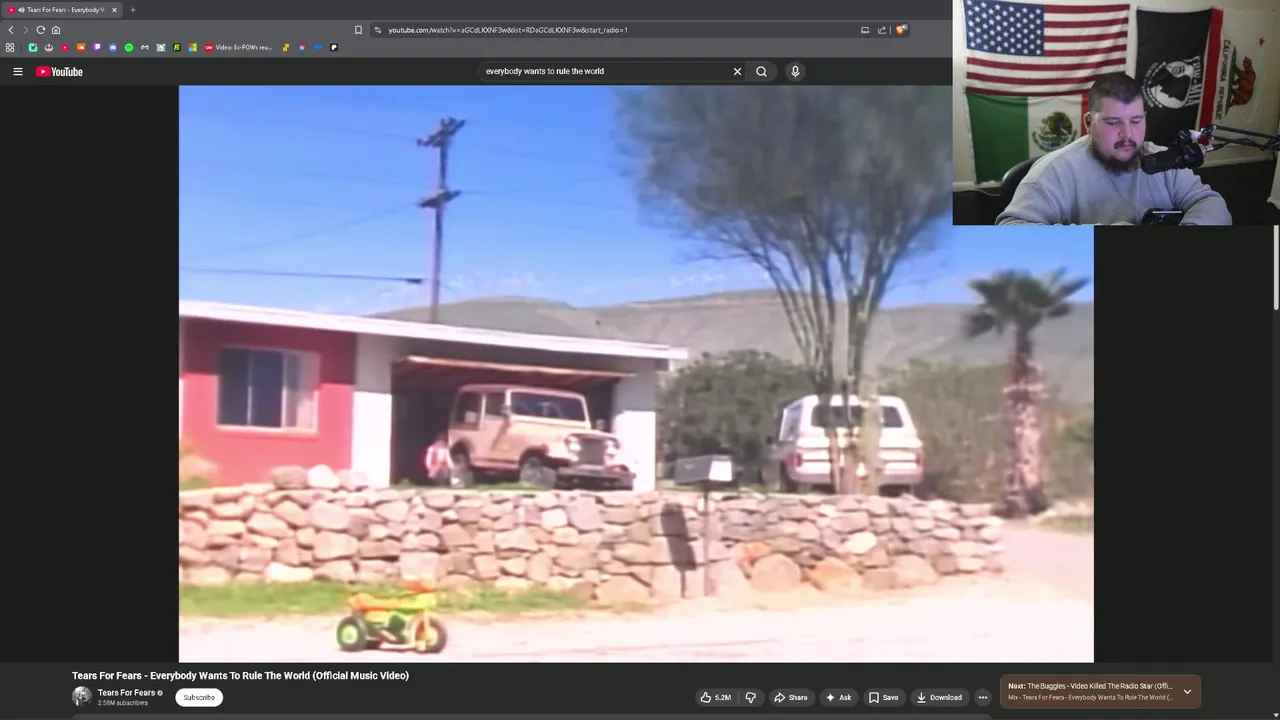1280x720 pixels.
Task: Close the Tears For Fears browser tab
Action: tap(114, 10)
